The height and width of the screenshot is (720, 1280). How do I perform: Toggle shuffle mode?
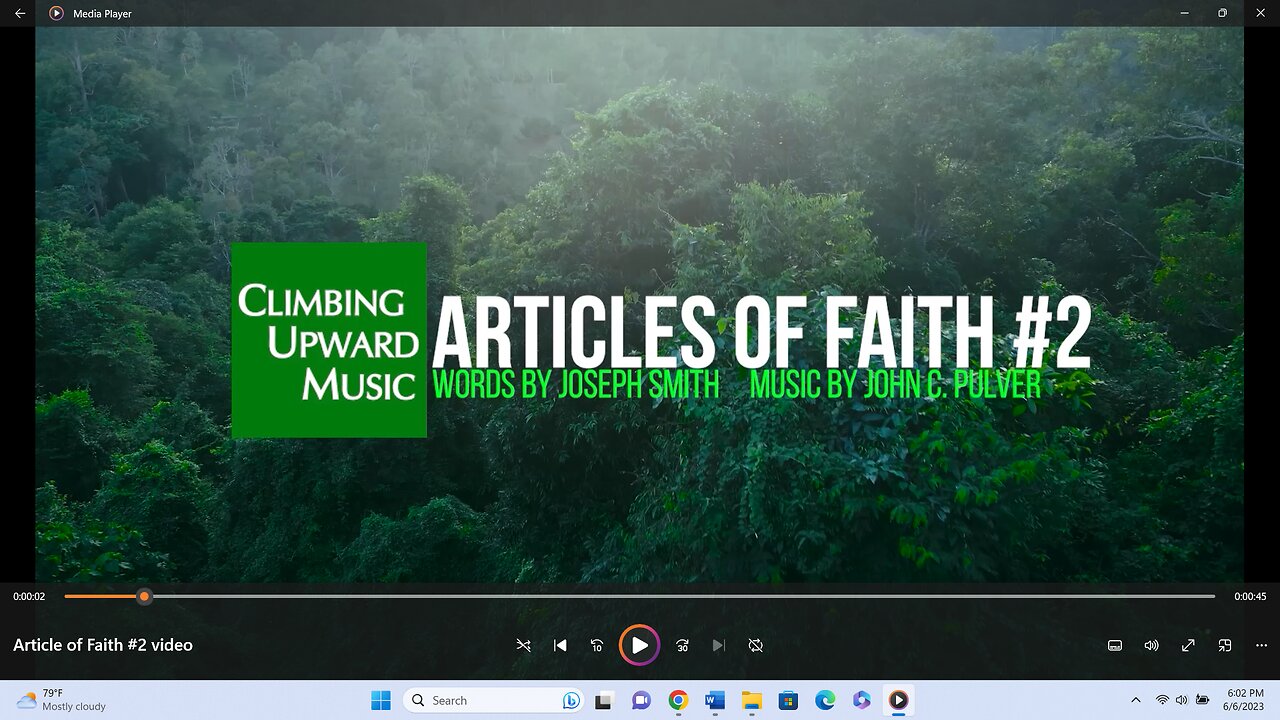(523, 646)
